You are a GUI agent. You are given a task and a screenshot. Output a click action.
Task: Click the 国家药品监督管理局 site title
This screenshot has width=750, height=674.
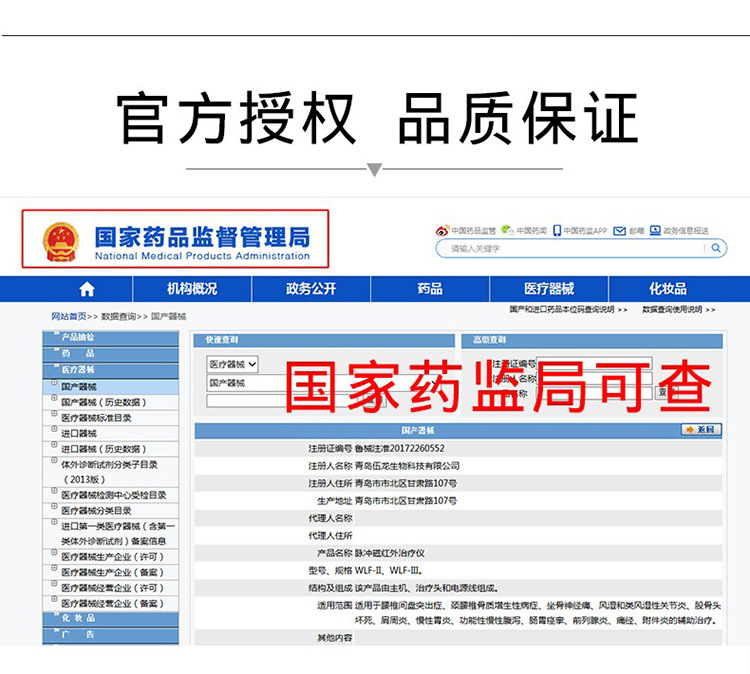click(x=202, y=237)
